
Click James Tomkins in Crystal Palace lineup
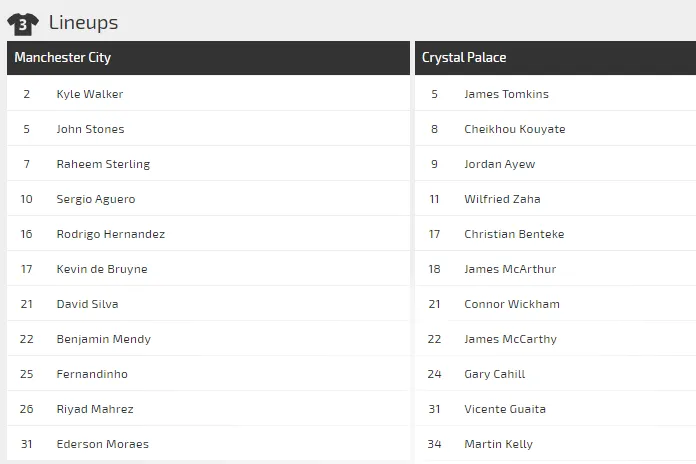pos(506,94)
